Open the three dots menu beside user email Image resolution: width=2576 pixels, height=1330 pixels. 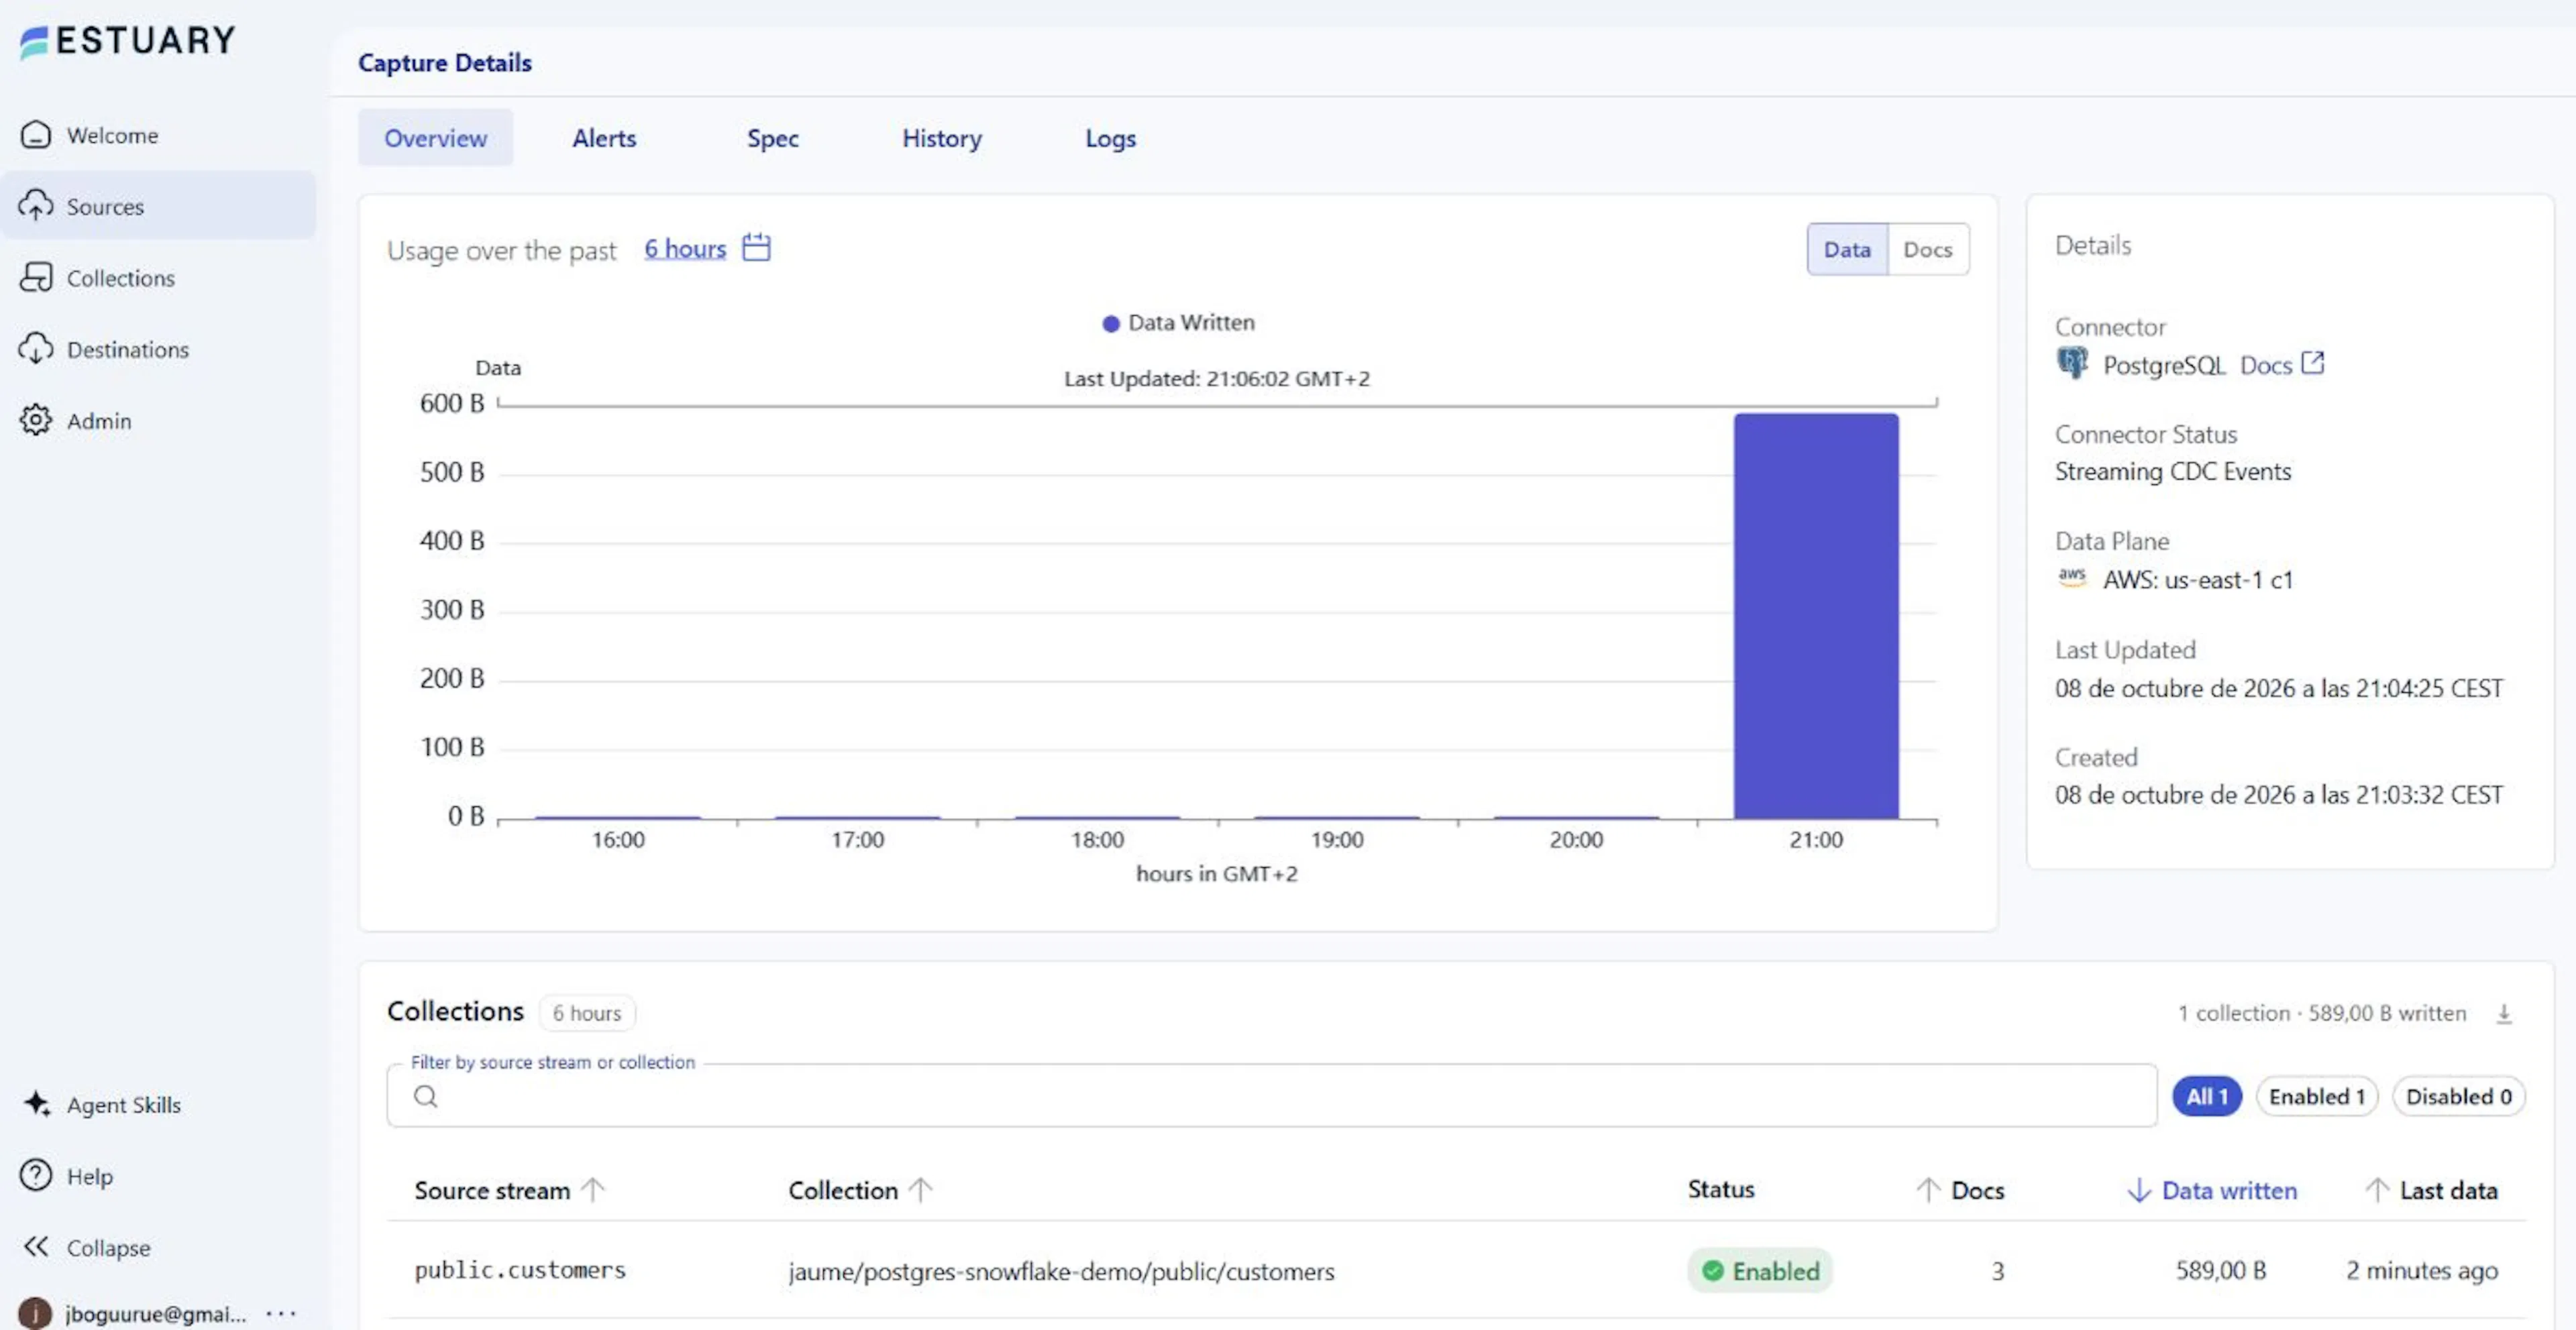tap(281, 1313)
